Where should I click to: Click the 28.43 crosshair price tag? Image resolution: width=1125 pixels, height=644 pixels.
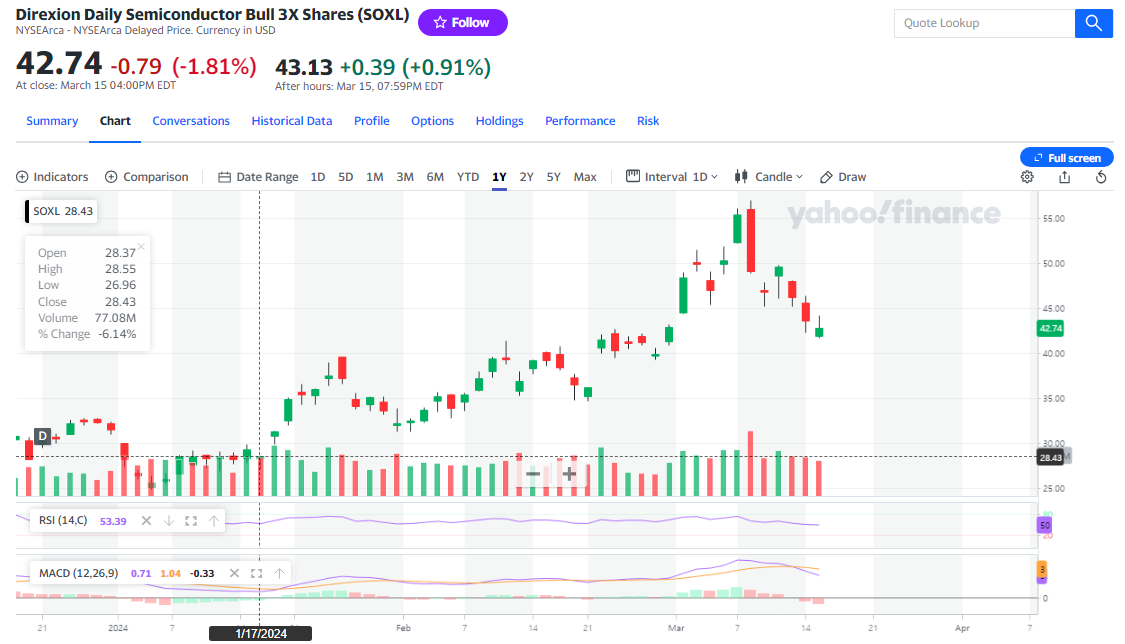[1050, 458]
